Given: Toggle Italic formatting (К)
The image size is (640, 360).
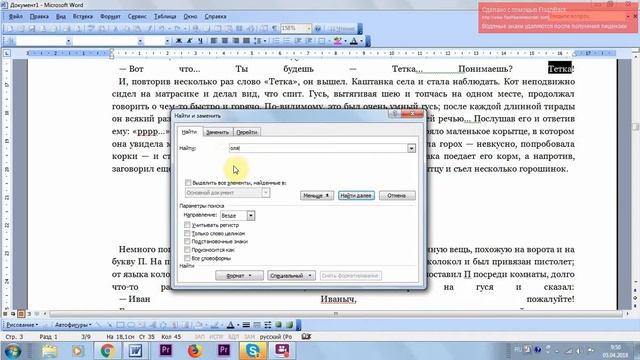Looking at the screenshot, I should (x=189, y=41).
